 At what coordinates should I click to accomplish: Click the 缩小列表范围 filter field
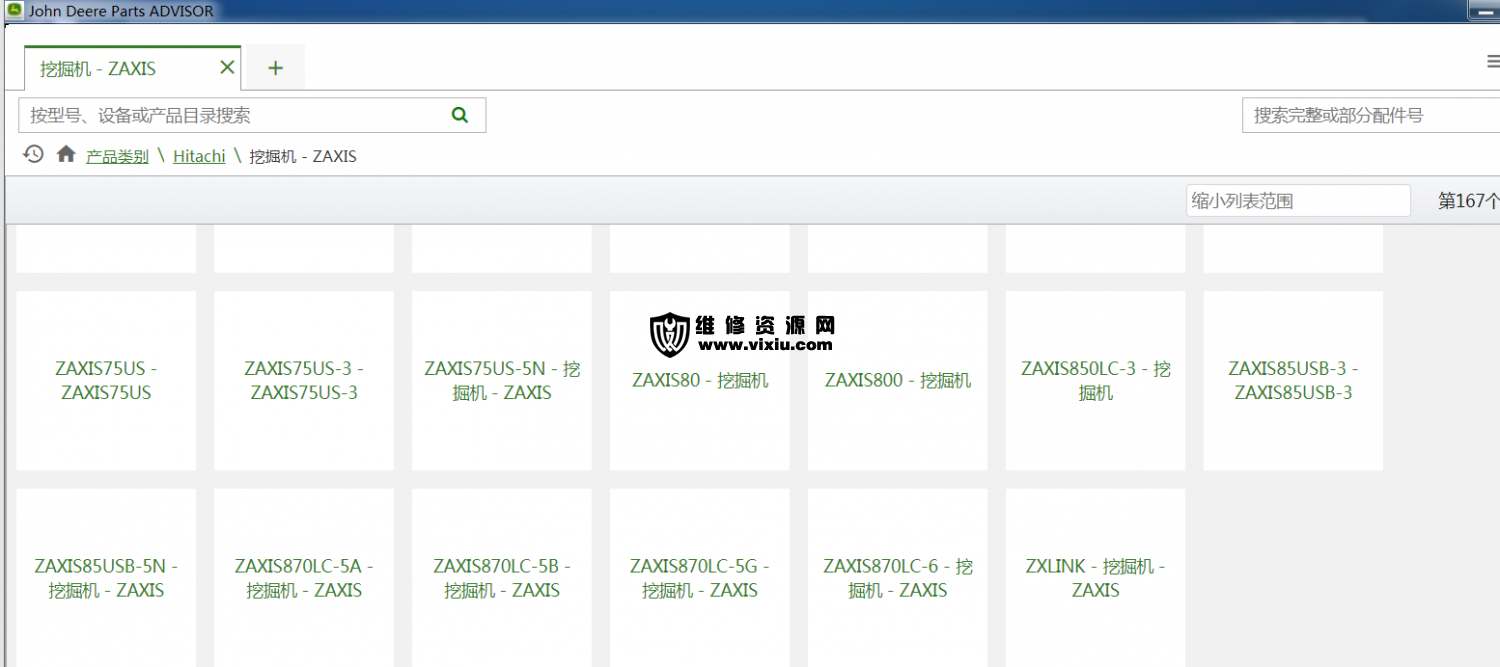[1298, 201]
